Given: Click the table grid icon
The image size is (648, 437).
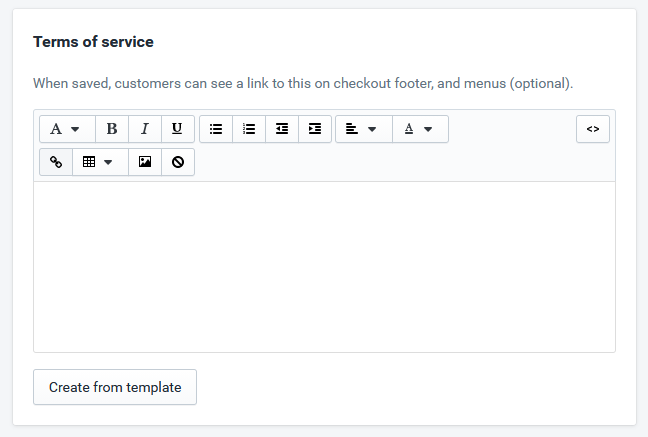Looking at the screenshot, I should (x=89, y=162).
